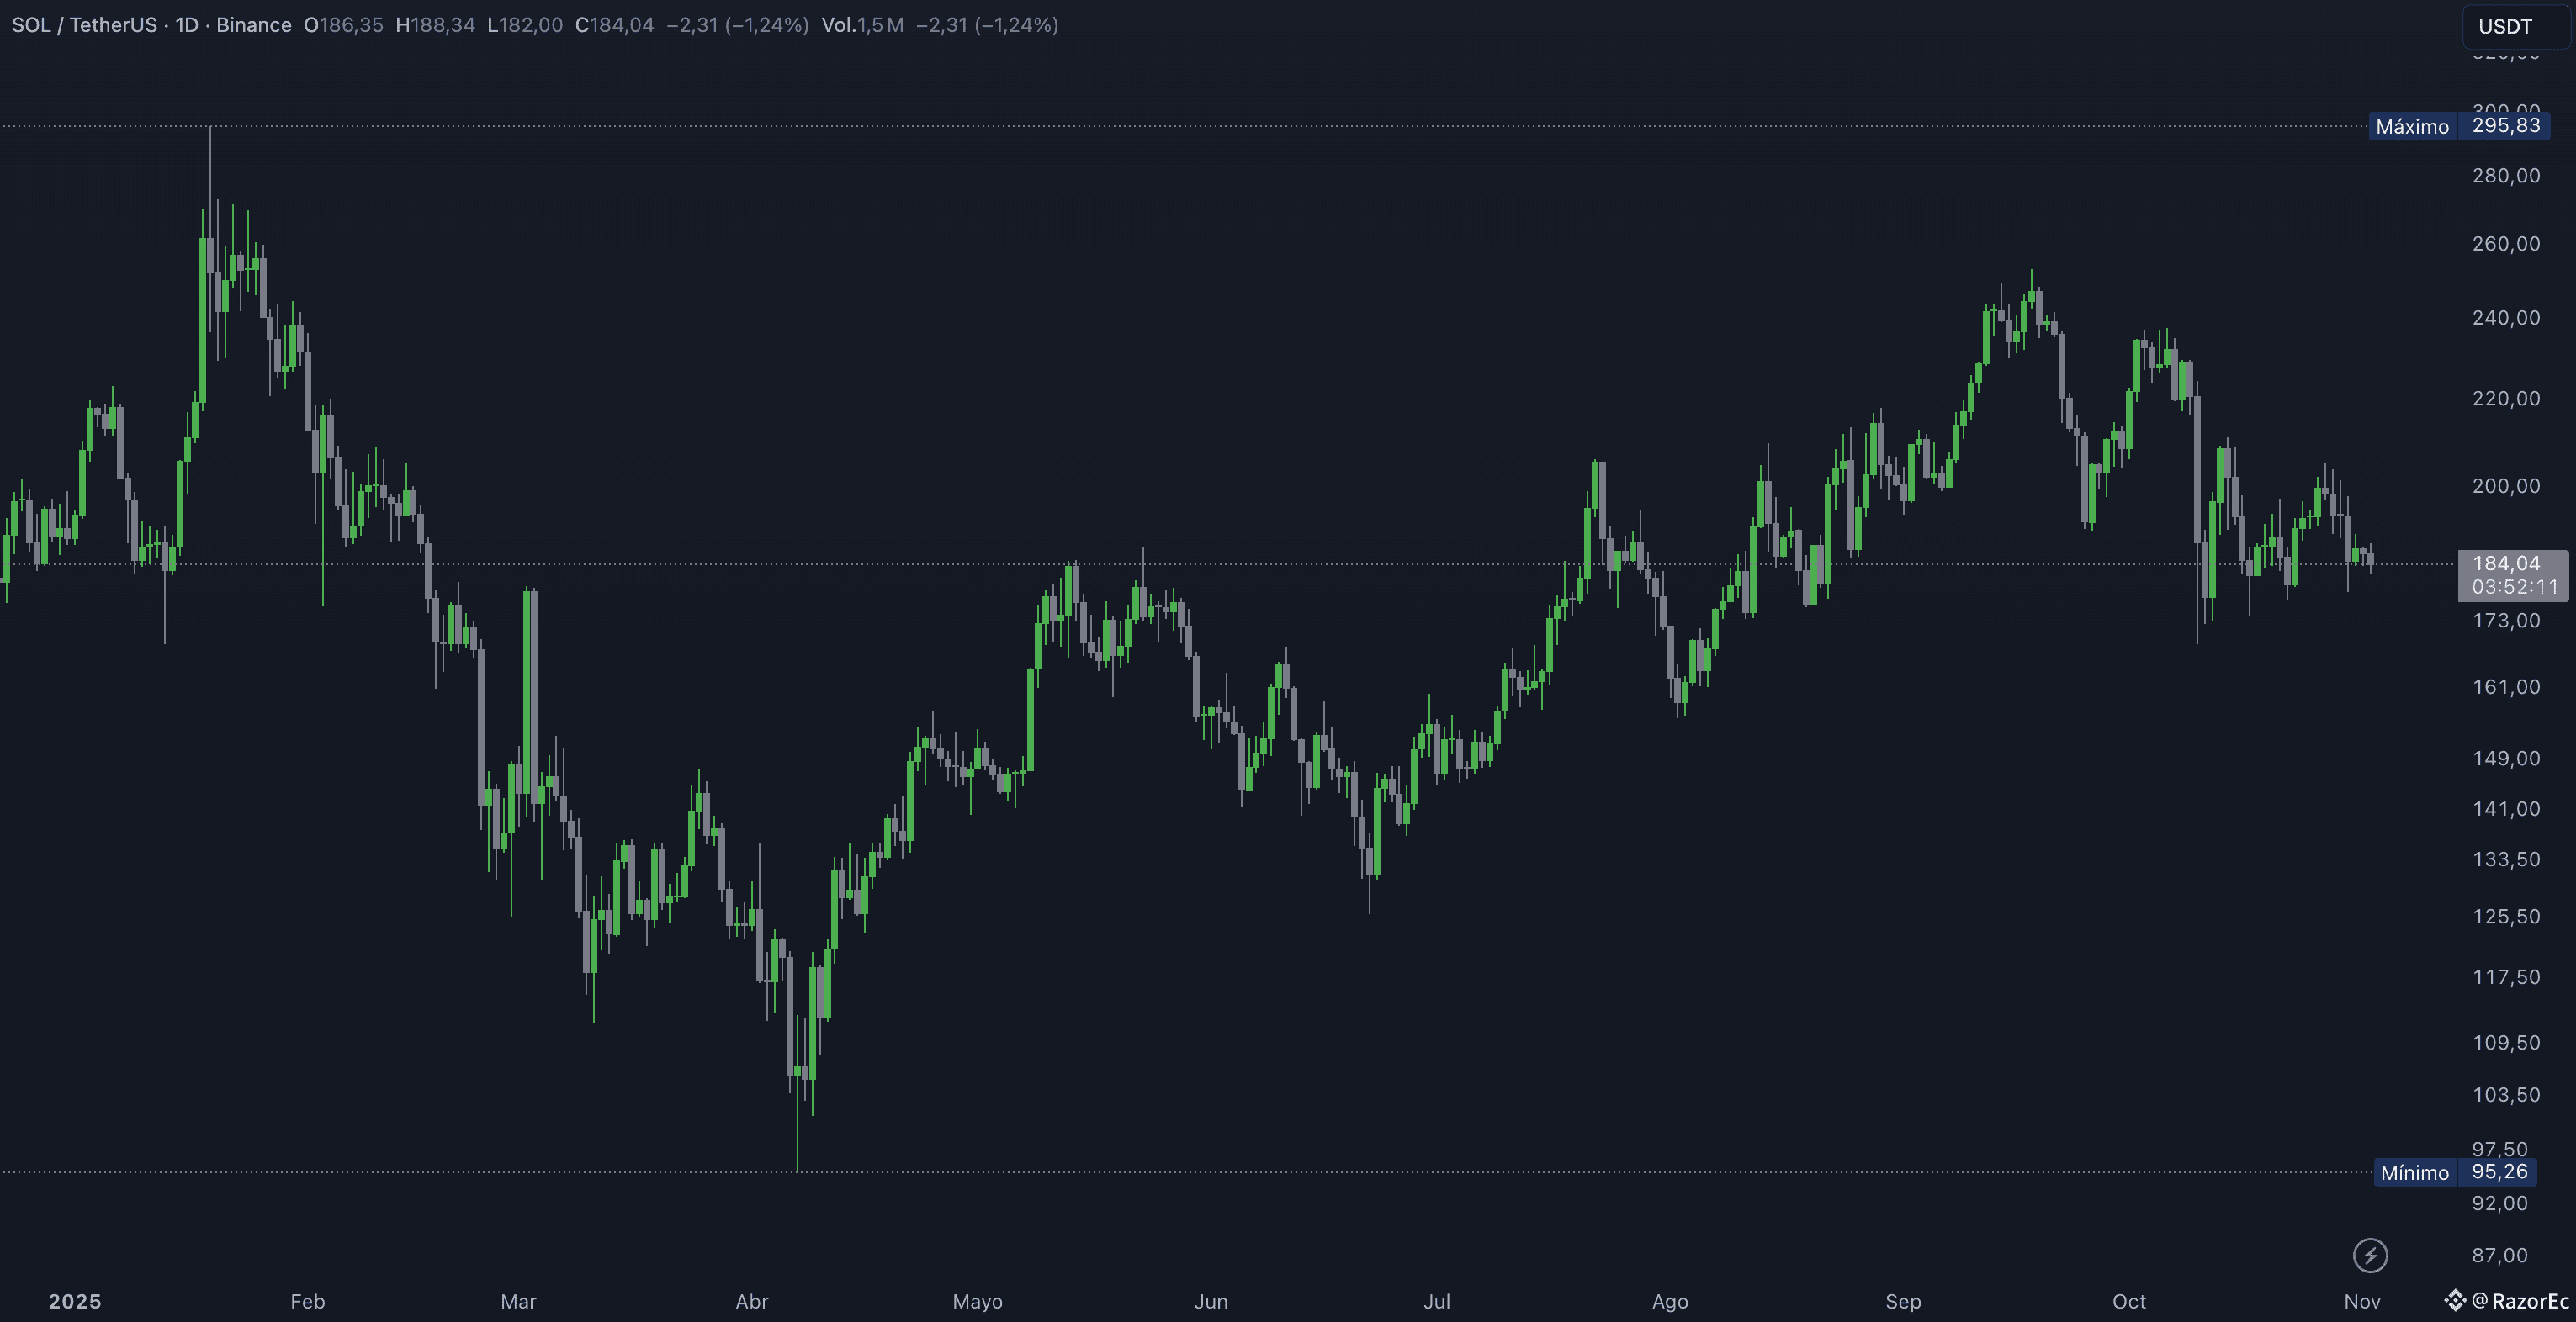Click the Sep label on time axis
Screen dimensions: 2576x1322
click(1902, 1301)
